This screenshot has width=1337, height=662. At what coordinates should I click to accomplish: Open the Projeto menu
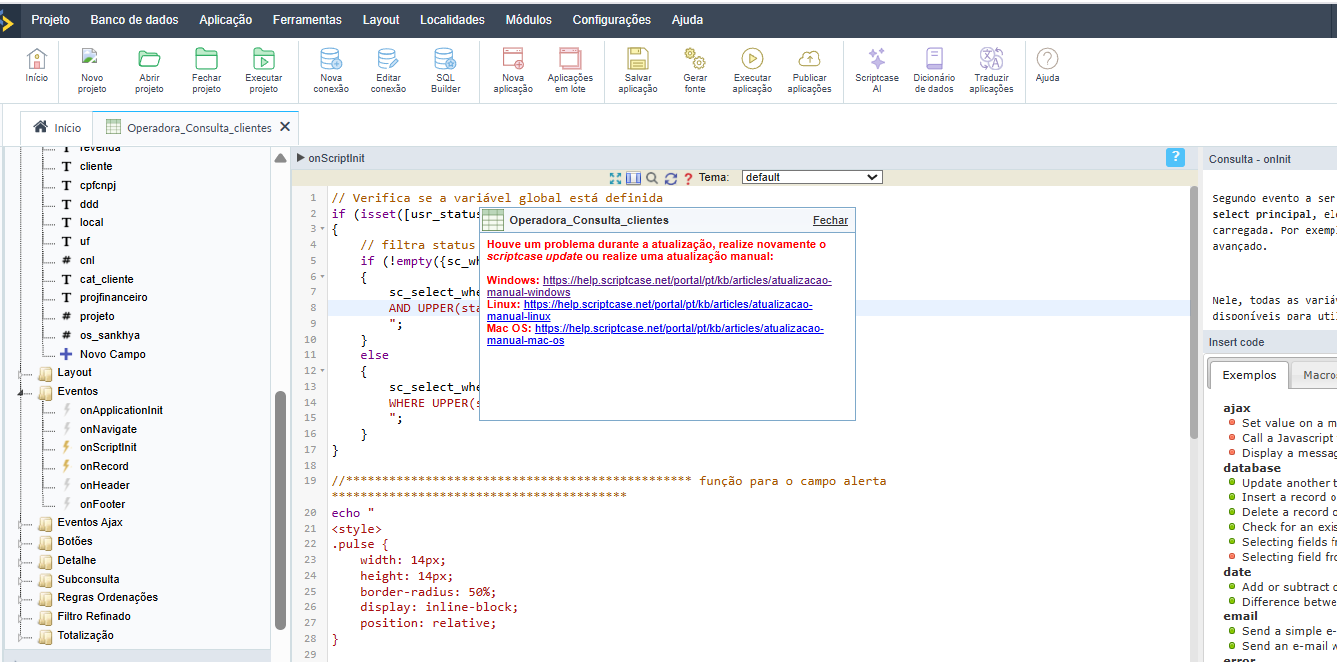pos(50,19)
